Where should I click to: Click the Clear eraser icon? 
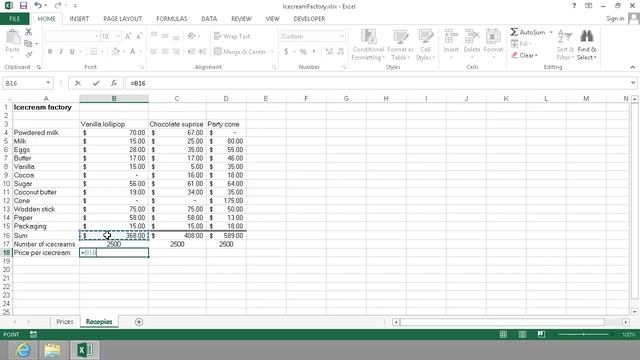[514, 55]
